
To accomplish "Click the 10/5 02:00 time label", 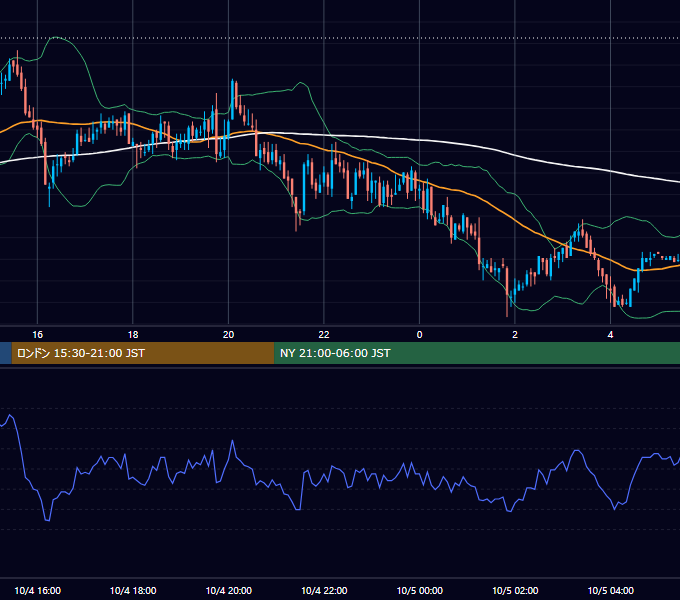I will point(515,590).
